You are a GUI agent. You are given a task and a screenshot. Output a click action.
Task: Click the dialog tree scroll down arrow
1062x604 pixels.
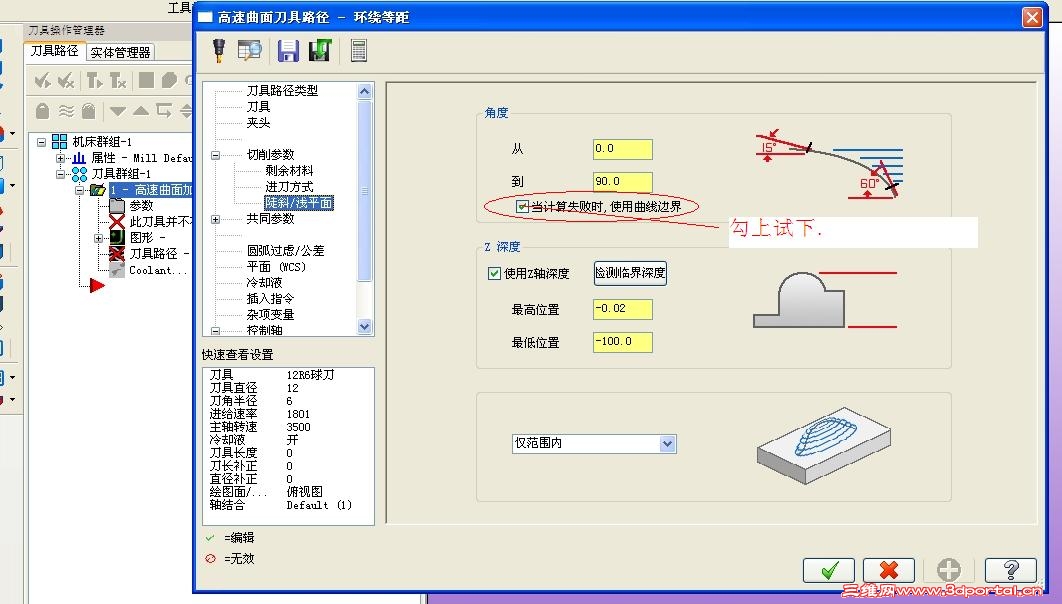click(x=364, y=327)
